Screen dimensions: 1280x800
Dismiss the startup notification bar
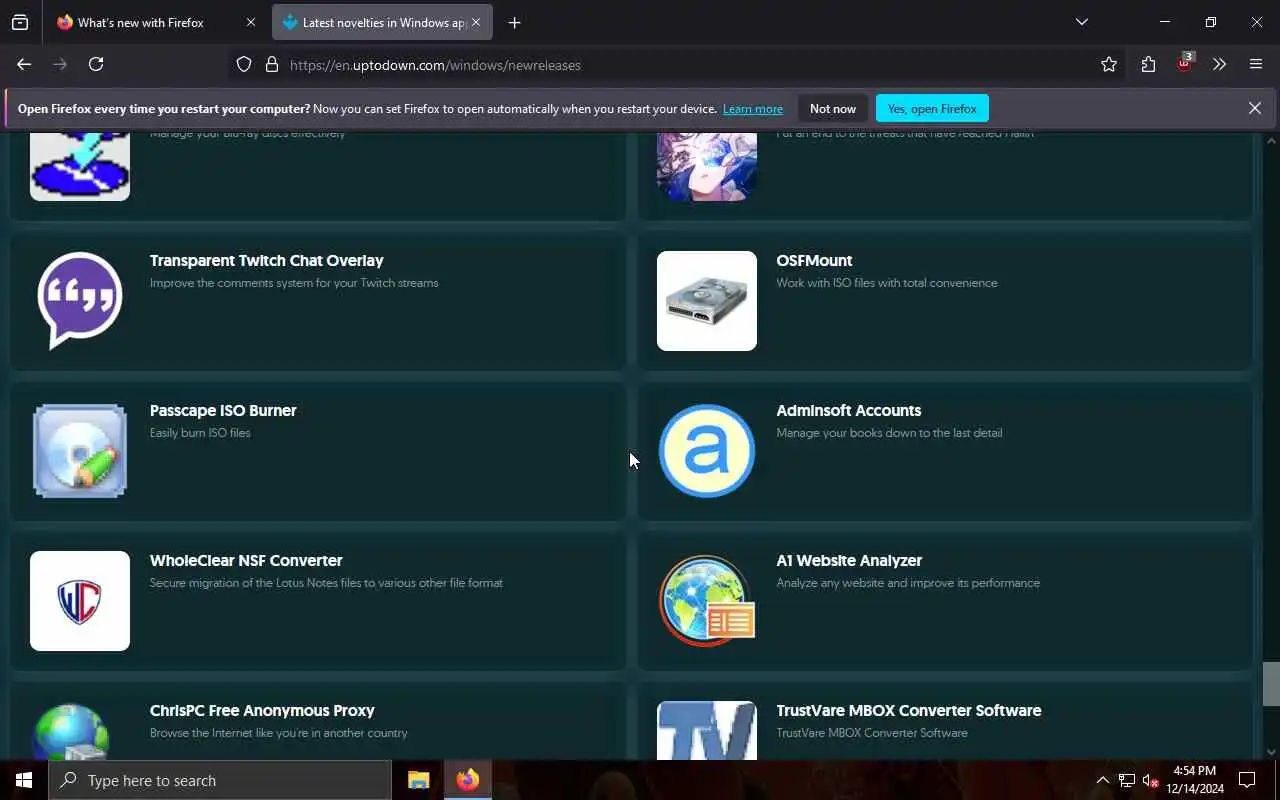pyautogui.click(x=1255, y=108)
